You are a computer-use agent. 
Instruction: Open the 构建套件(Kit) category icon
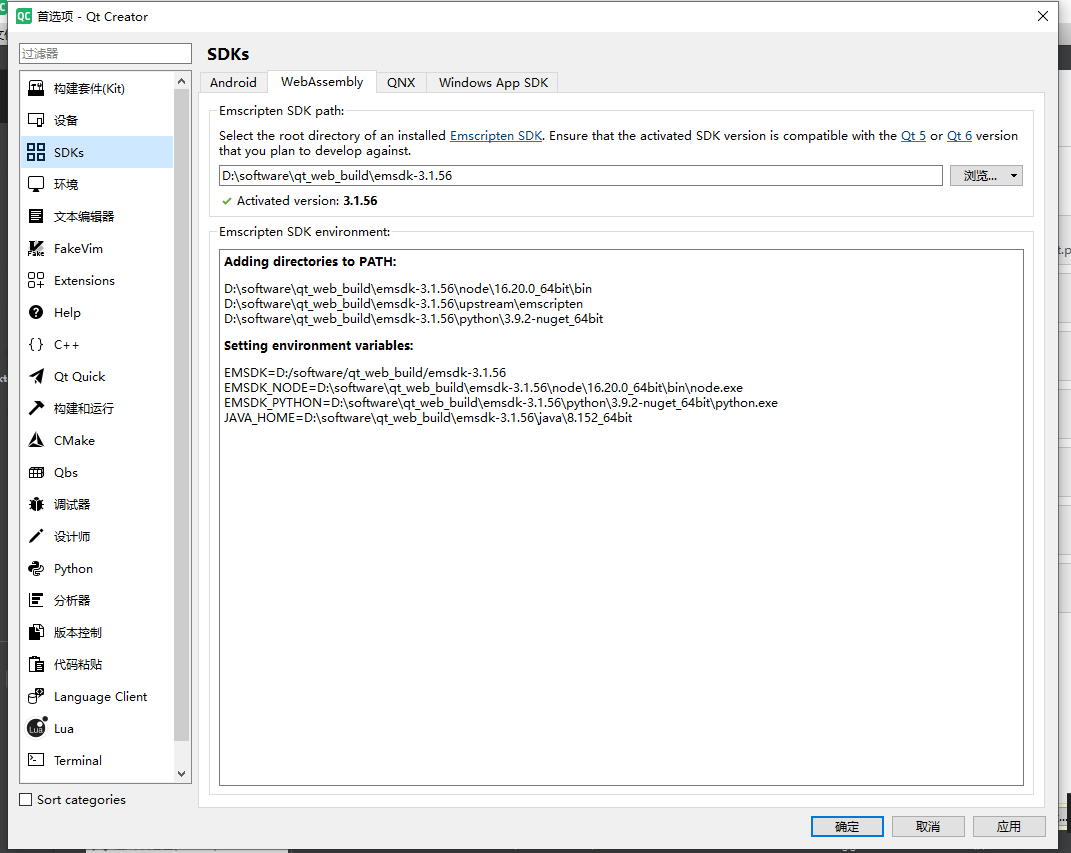coord(36,88)
